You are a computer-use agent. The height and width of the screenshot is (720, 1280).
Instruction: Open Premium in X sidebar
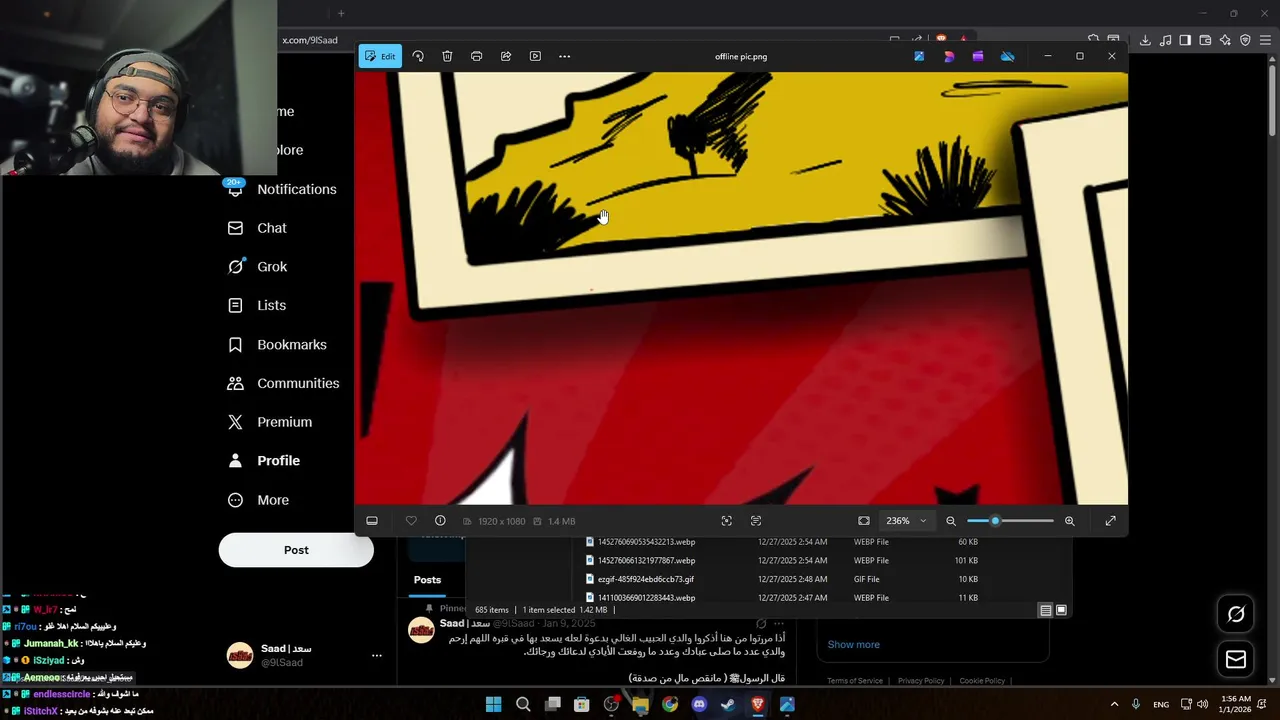point(270,422)
